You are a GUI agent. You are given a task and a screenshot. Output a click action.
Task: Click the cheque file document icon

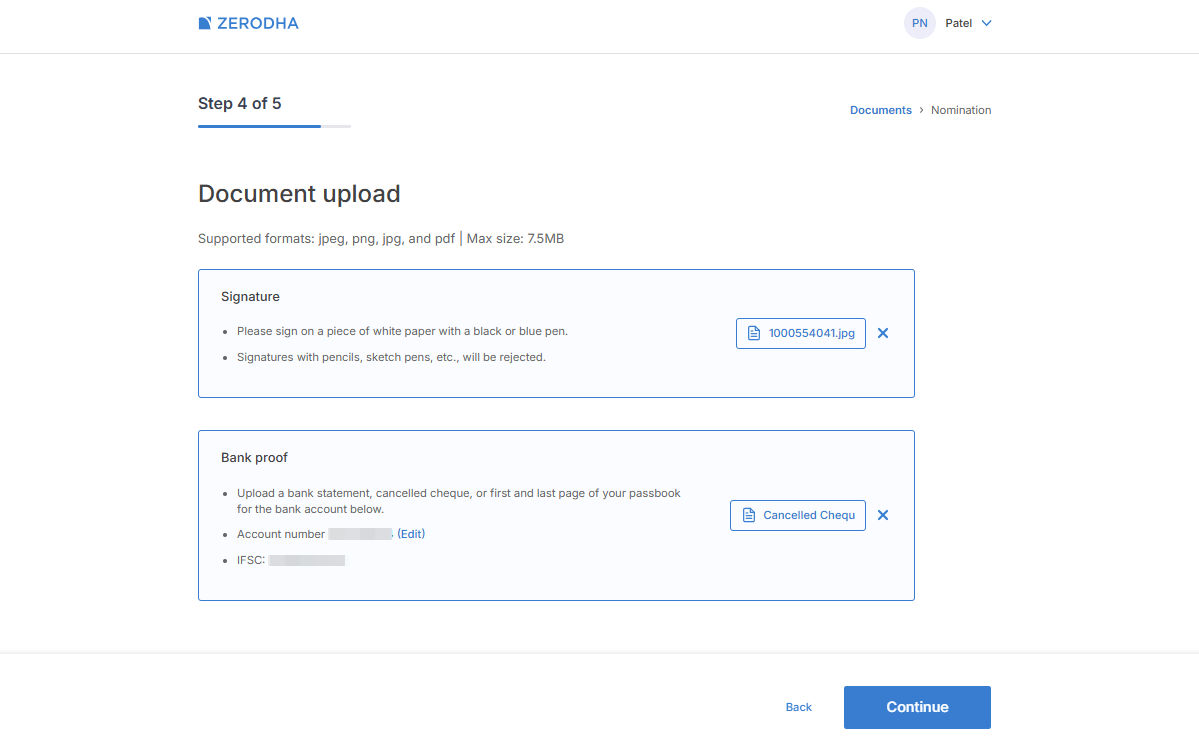coord(749,515)
